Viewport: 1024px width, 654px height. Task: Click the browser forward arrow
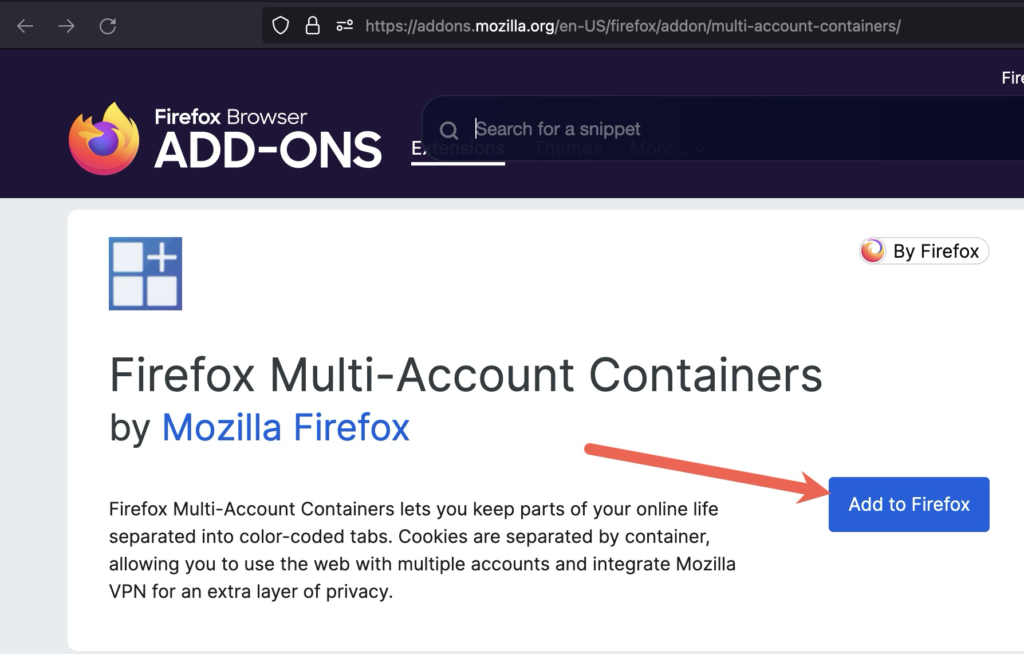pos(67,26)
